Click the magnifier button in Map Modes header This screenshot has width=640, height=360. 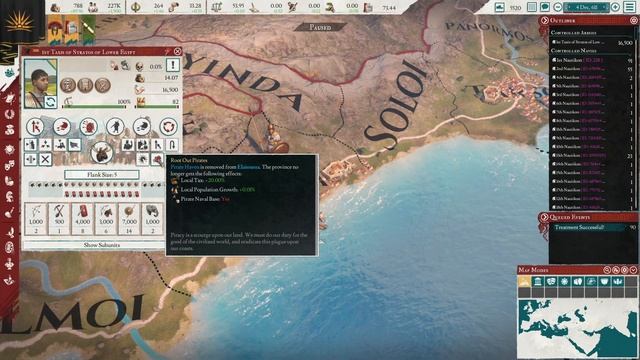[x=607, y=270]
